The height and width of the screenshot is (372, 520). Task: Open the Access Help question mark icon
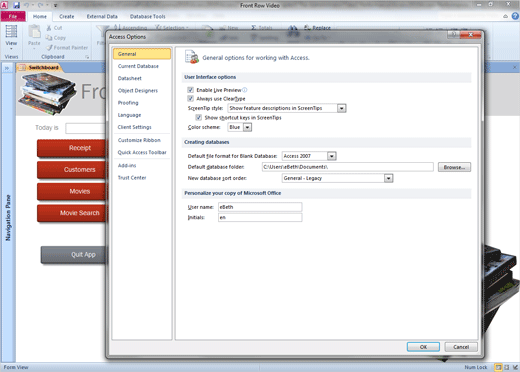tap(515, 16)
